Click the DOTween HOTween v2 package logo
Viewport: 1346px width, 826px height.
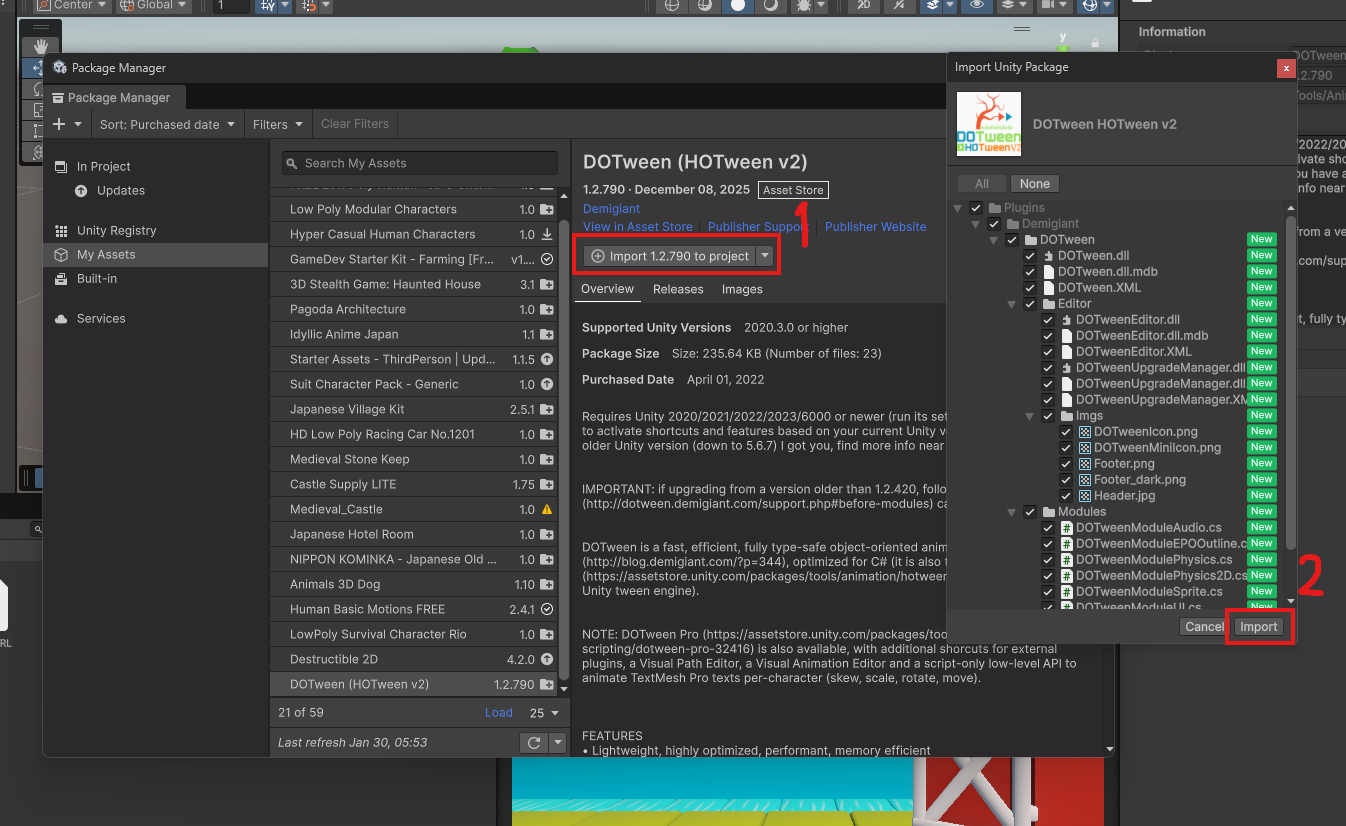tap(989, 124)
